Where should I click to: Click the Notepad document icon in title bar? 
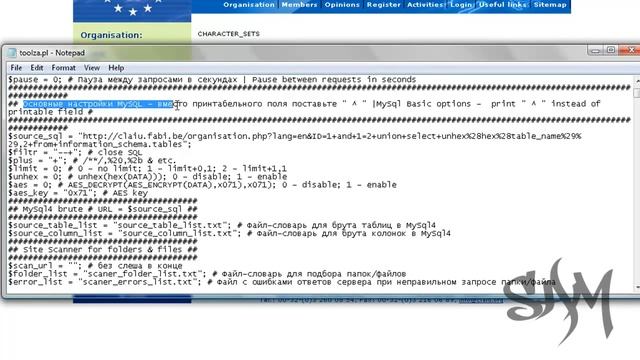pos(12,53)
